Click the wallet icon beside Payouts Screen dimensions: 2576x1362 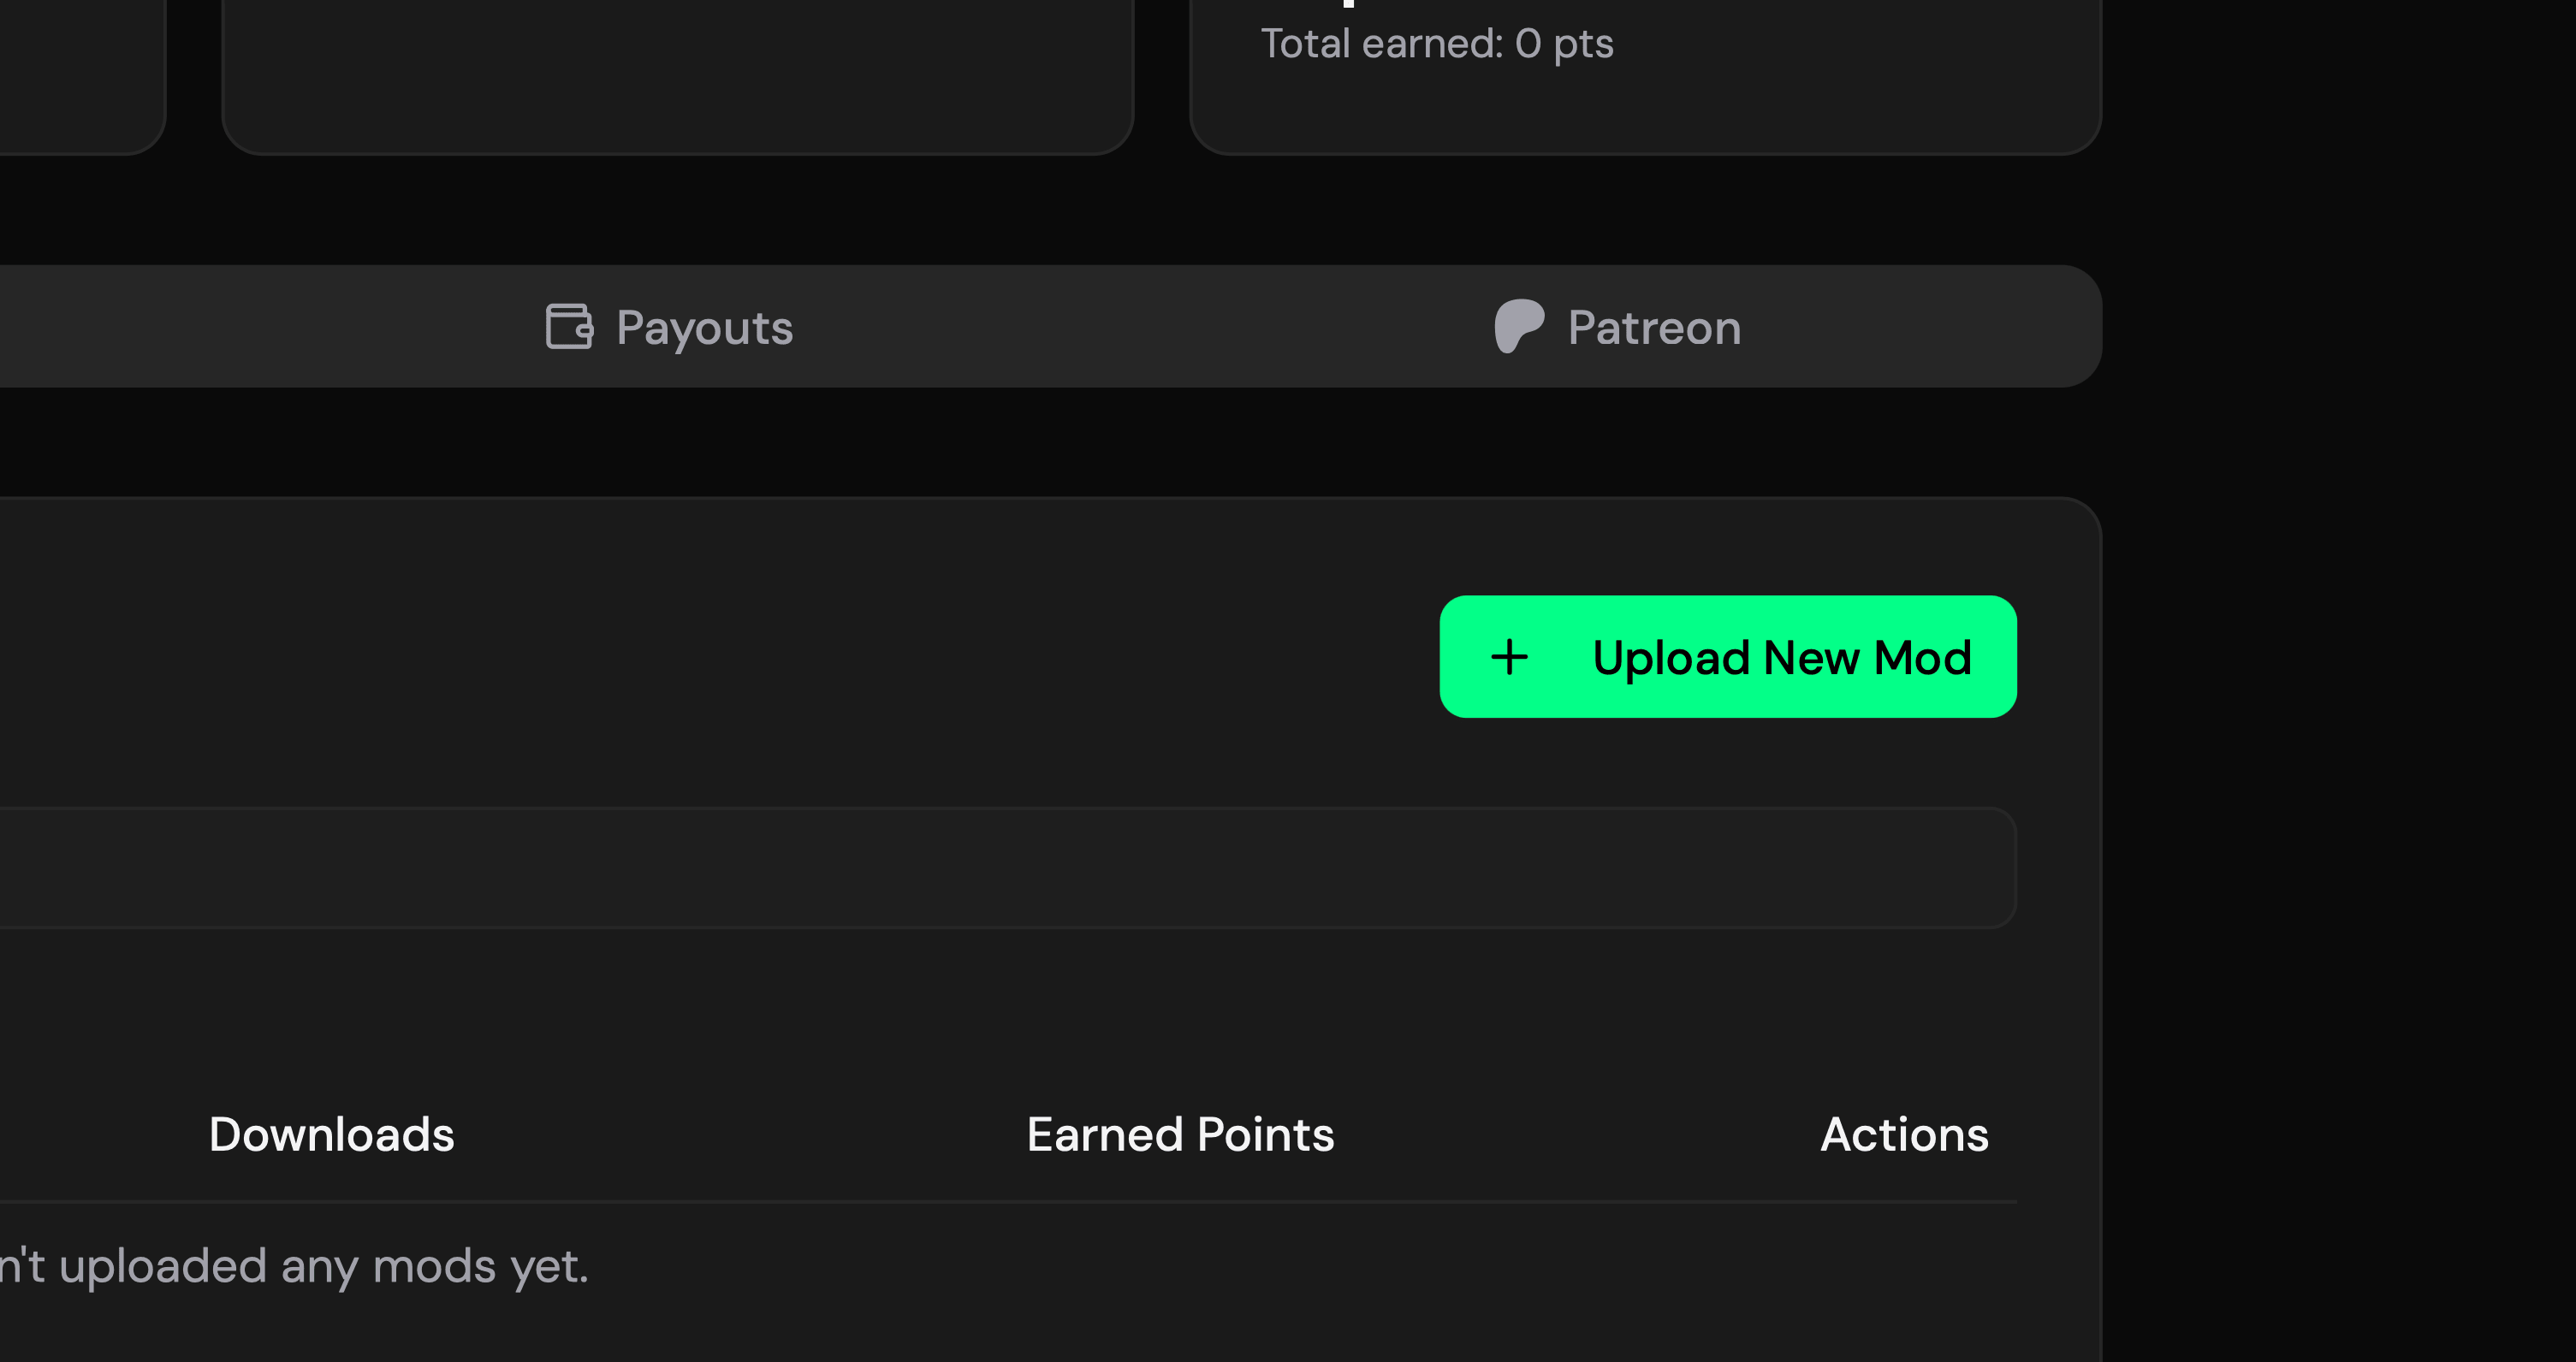click(569, 327)
